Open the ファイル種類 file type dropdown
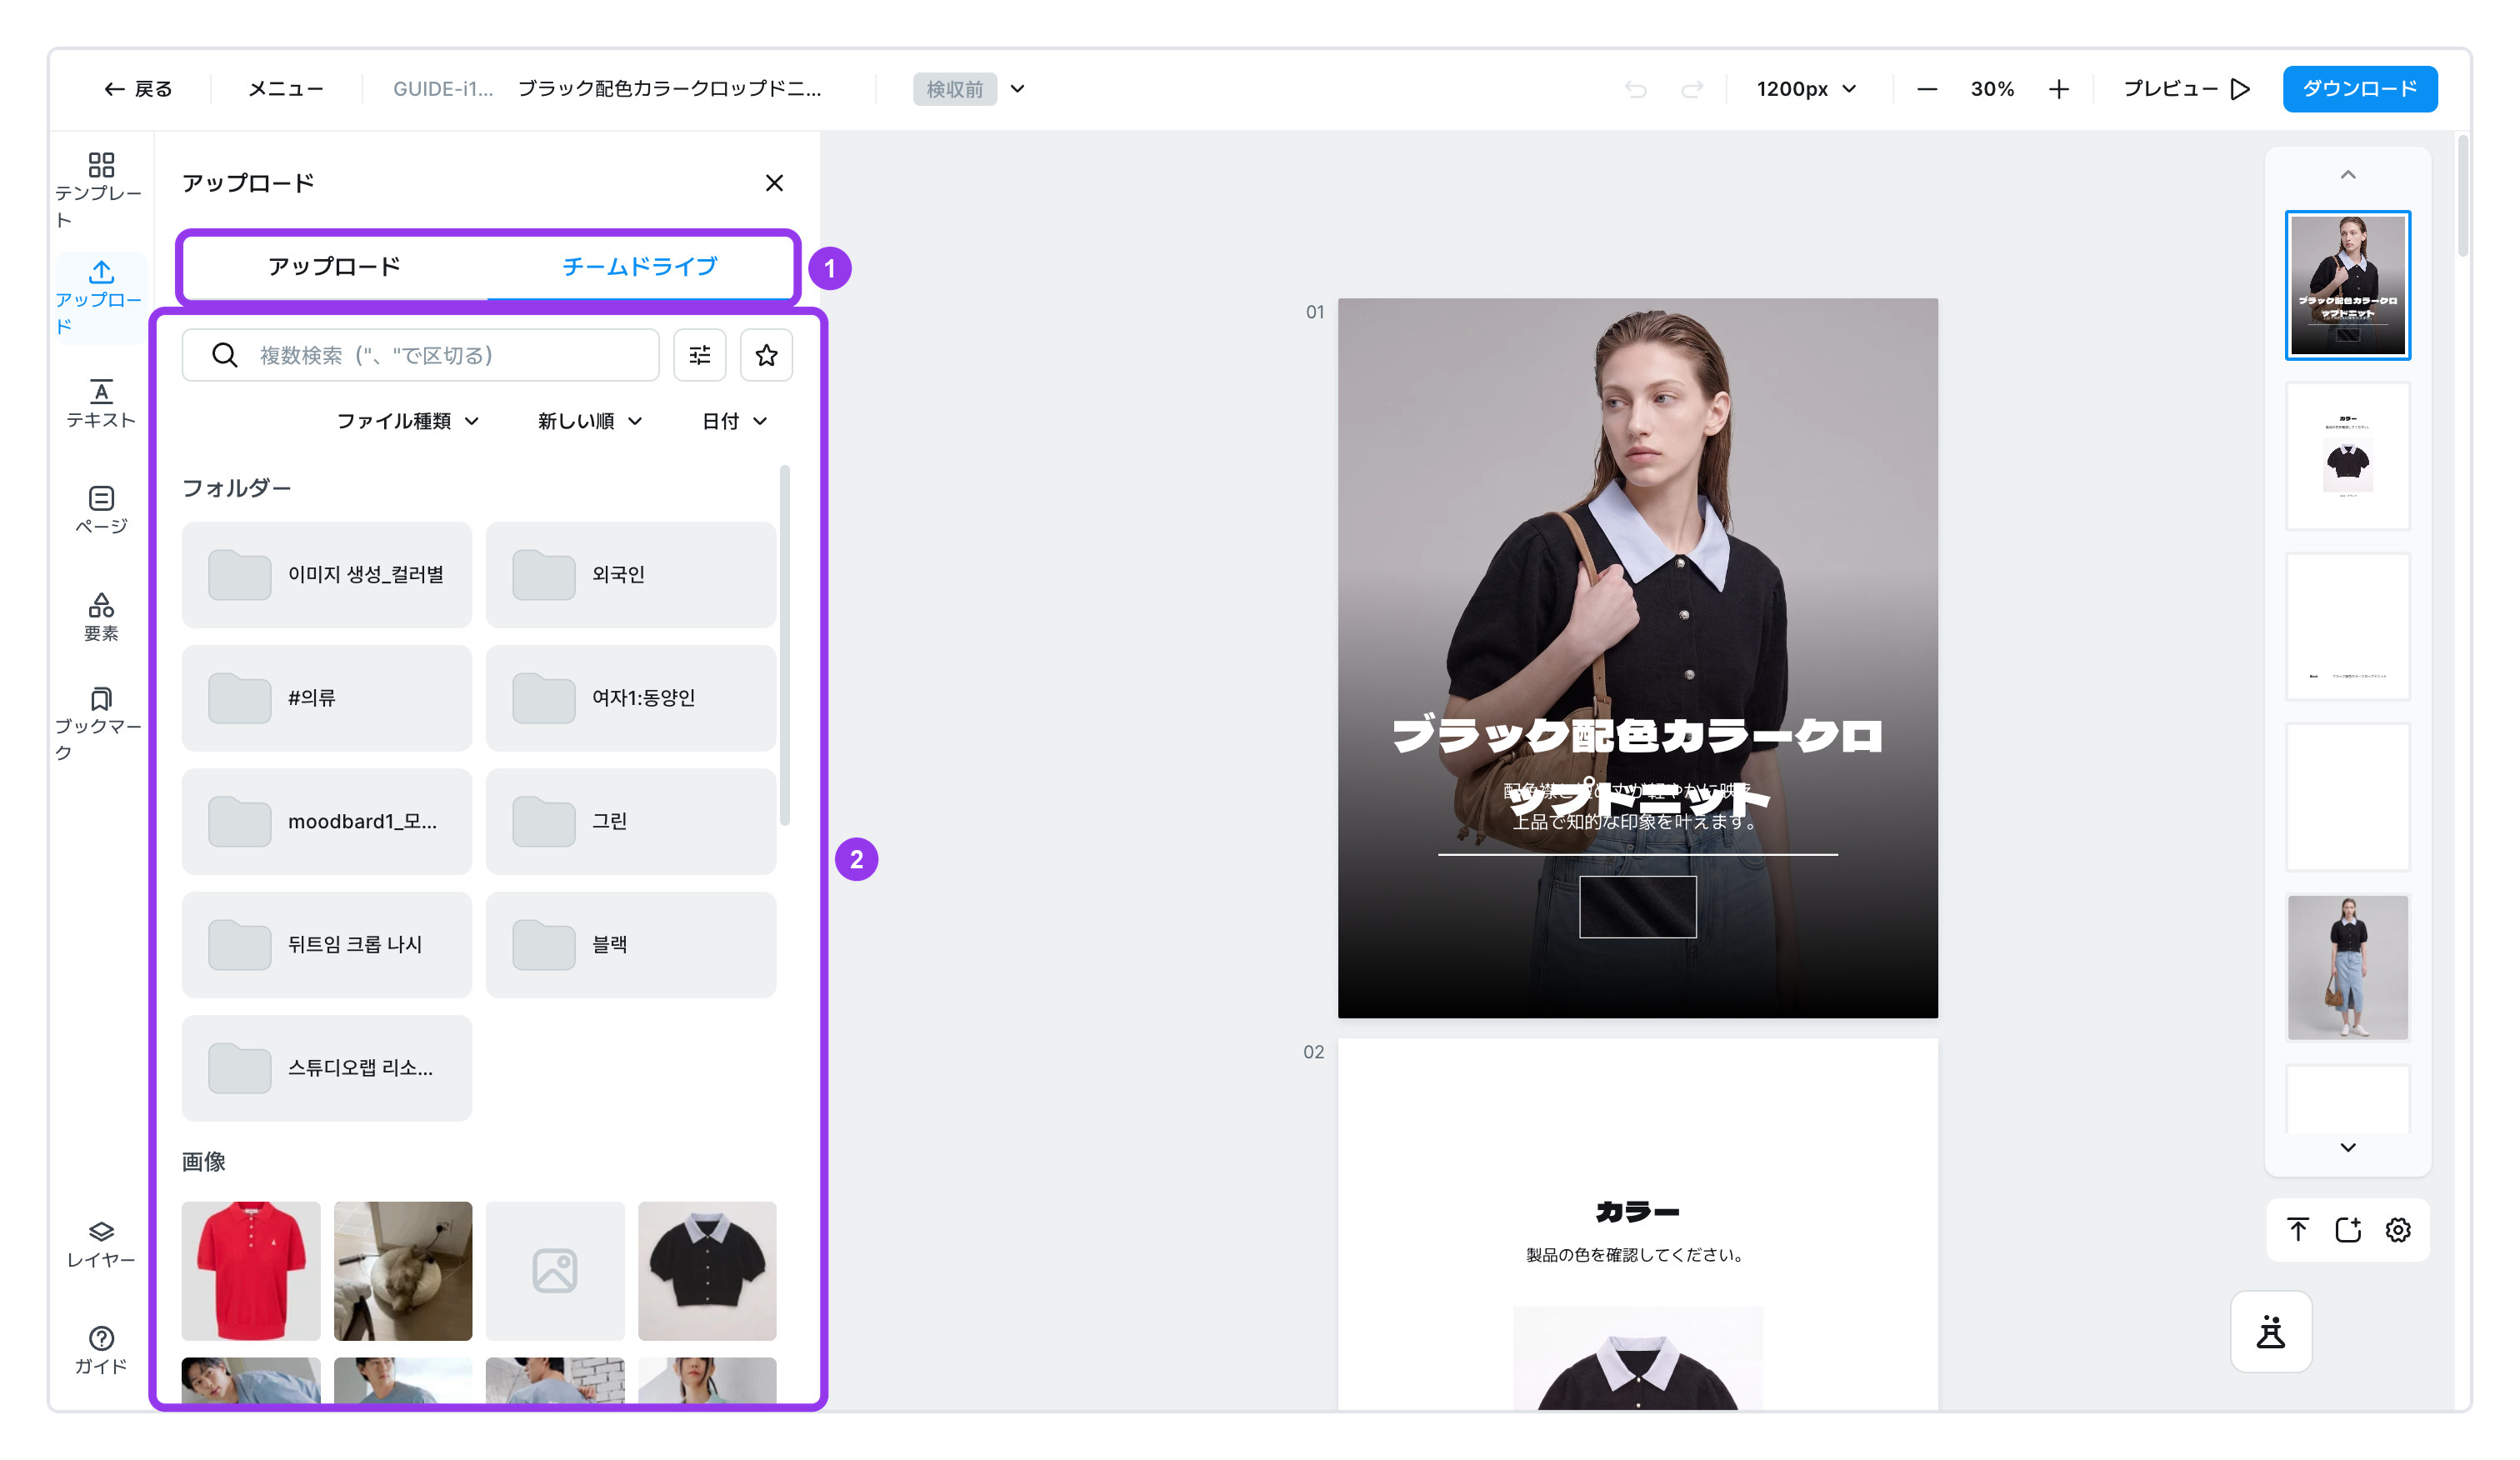 tap(408, 421)
